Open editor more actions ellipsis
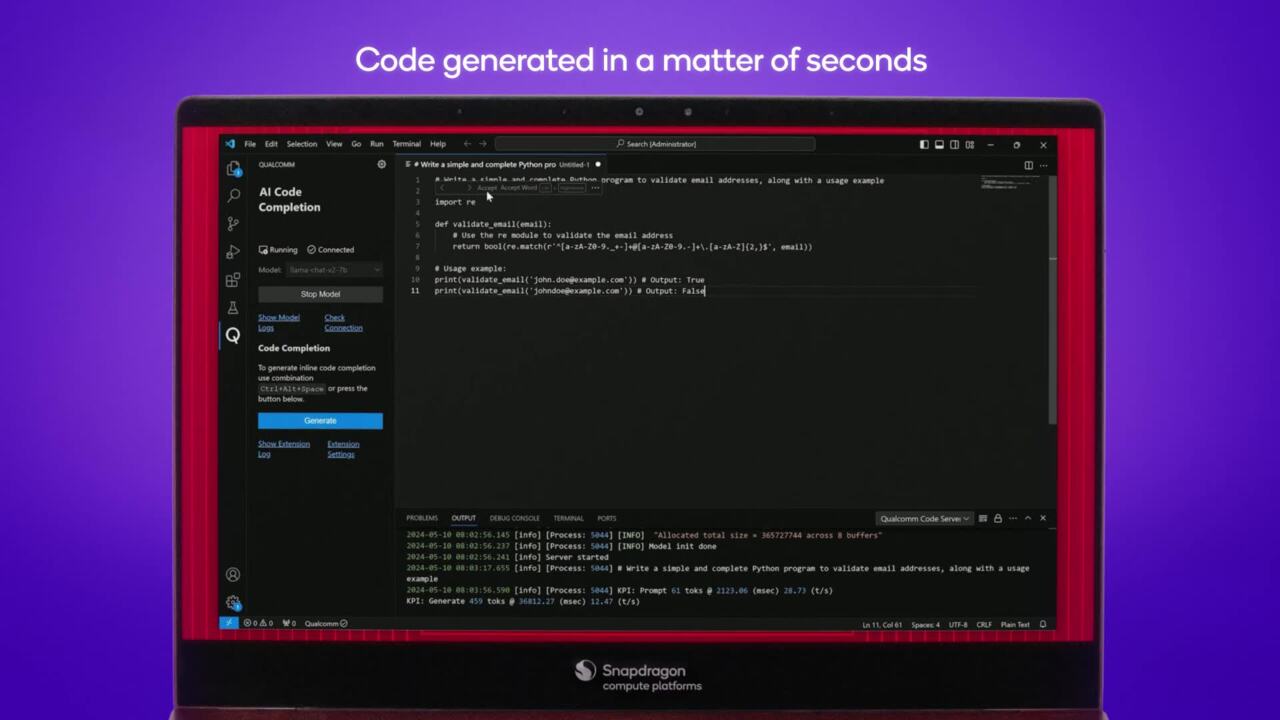This screenshot has height=720, width=1280. 1043,165
